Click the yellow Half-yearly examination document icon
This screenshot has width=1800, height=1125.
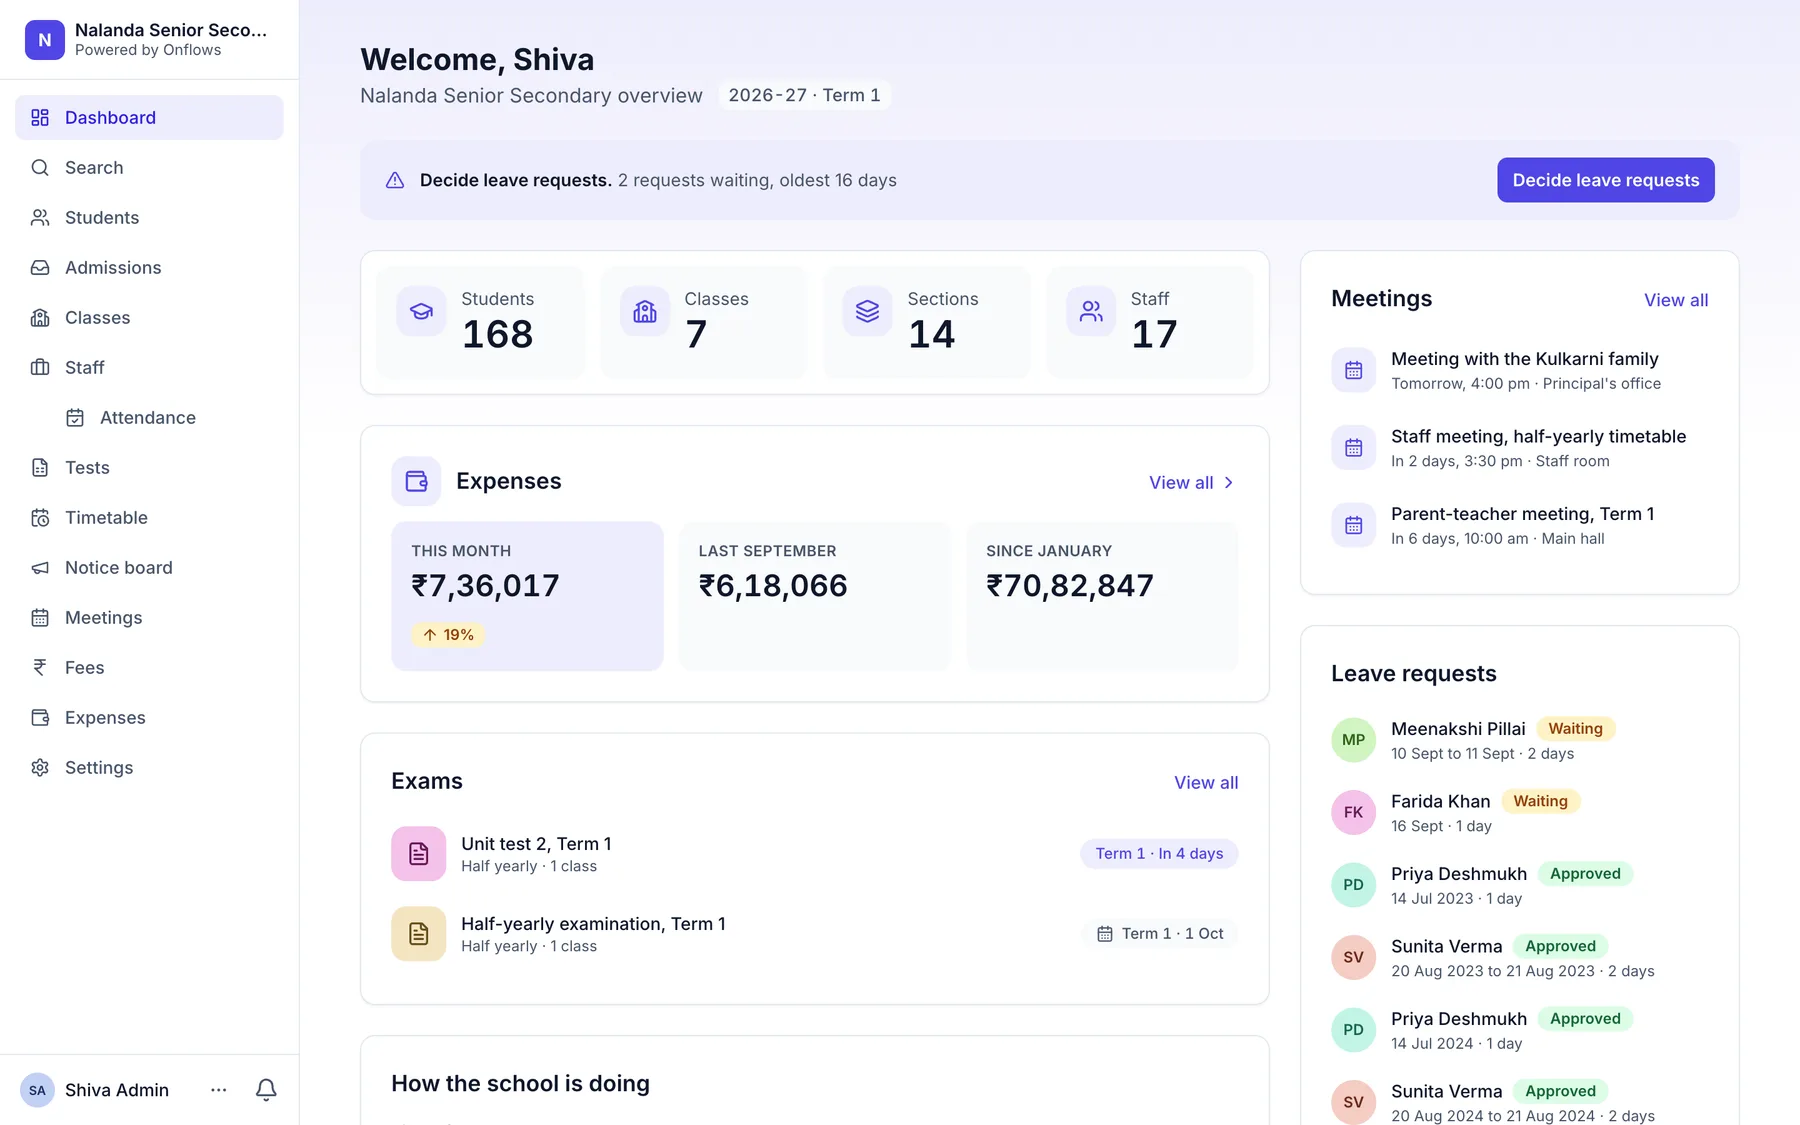pos(418,933)
